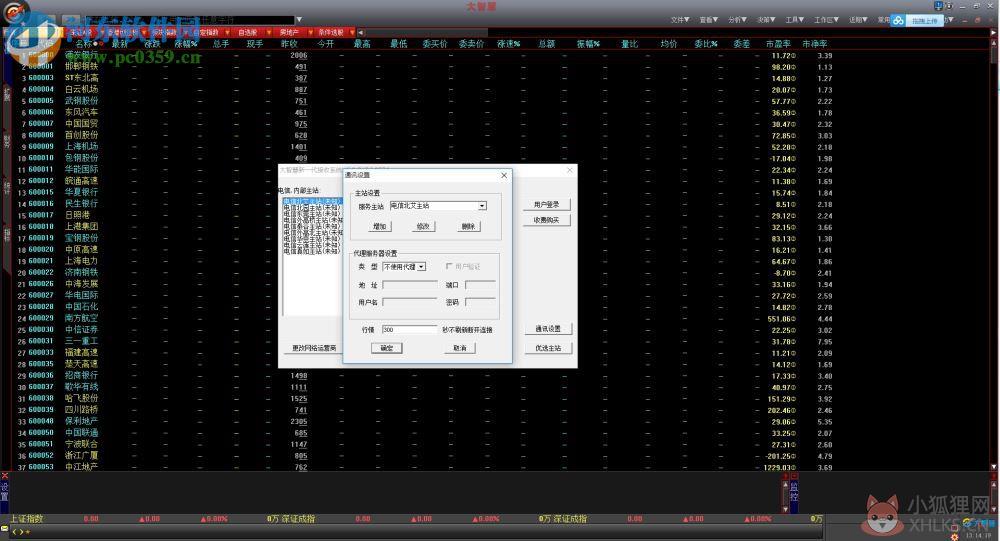
Task: Open the 近期 menu
Action: [x=858, y=20]
